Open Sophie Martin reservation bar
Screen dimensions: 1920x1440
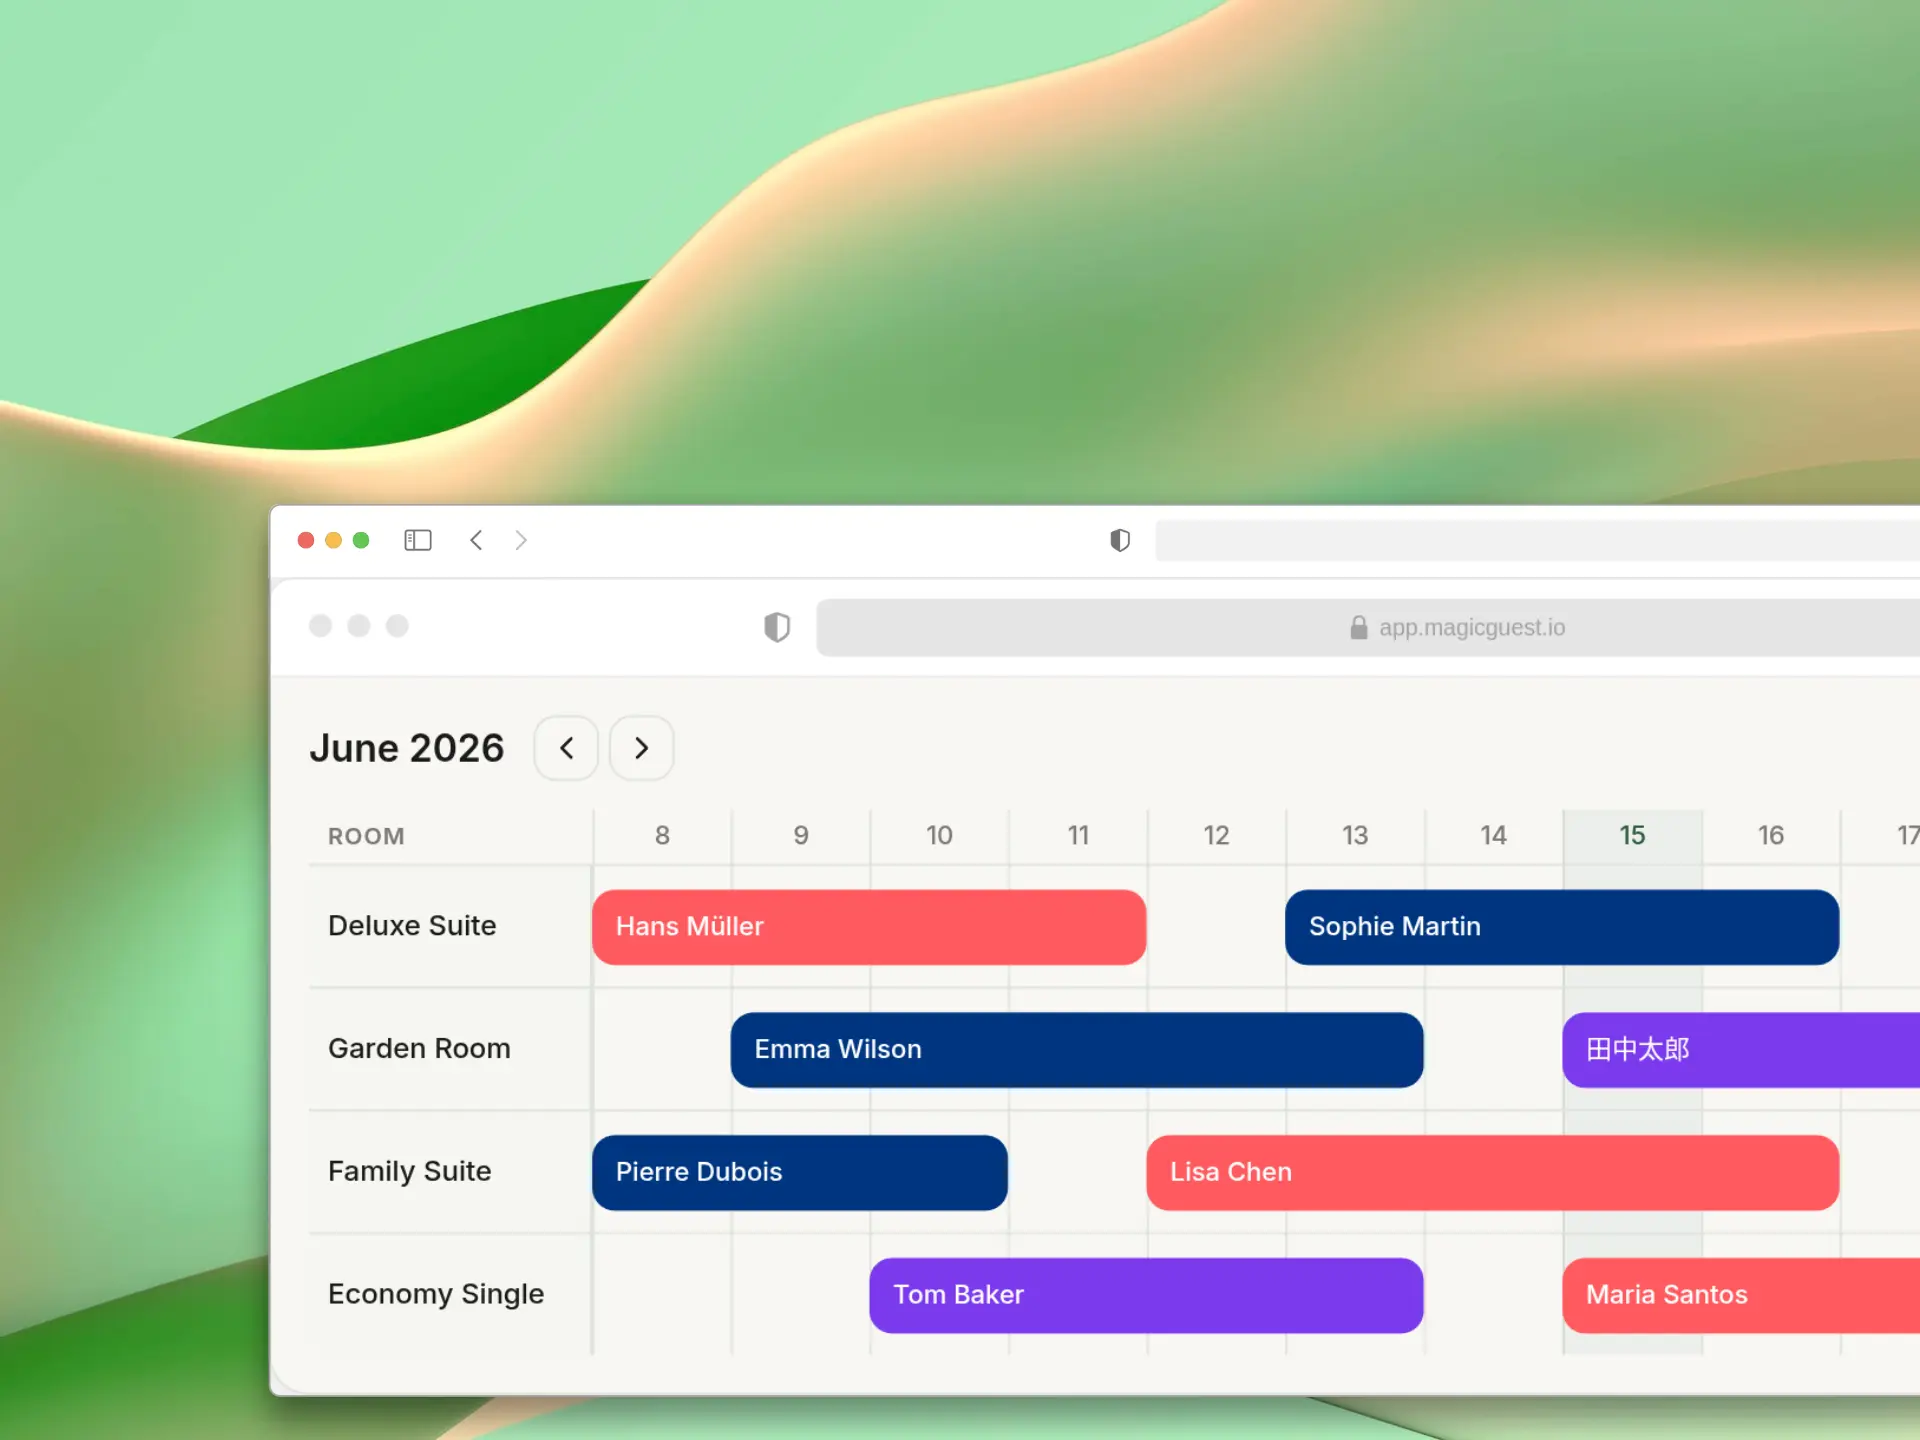tap(1562, 927)
